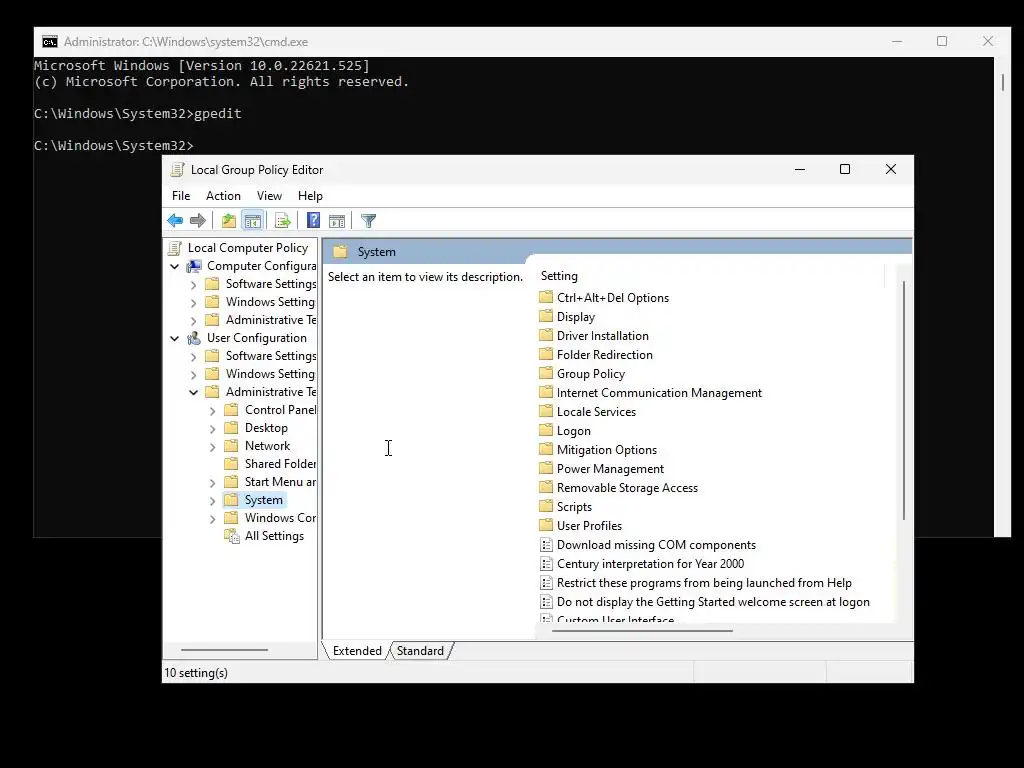This screenshot has width=1024, height=768.
Task: Click the All Settings tree icon
Action: 232,536
